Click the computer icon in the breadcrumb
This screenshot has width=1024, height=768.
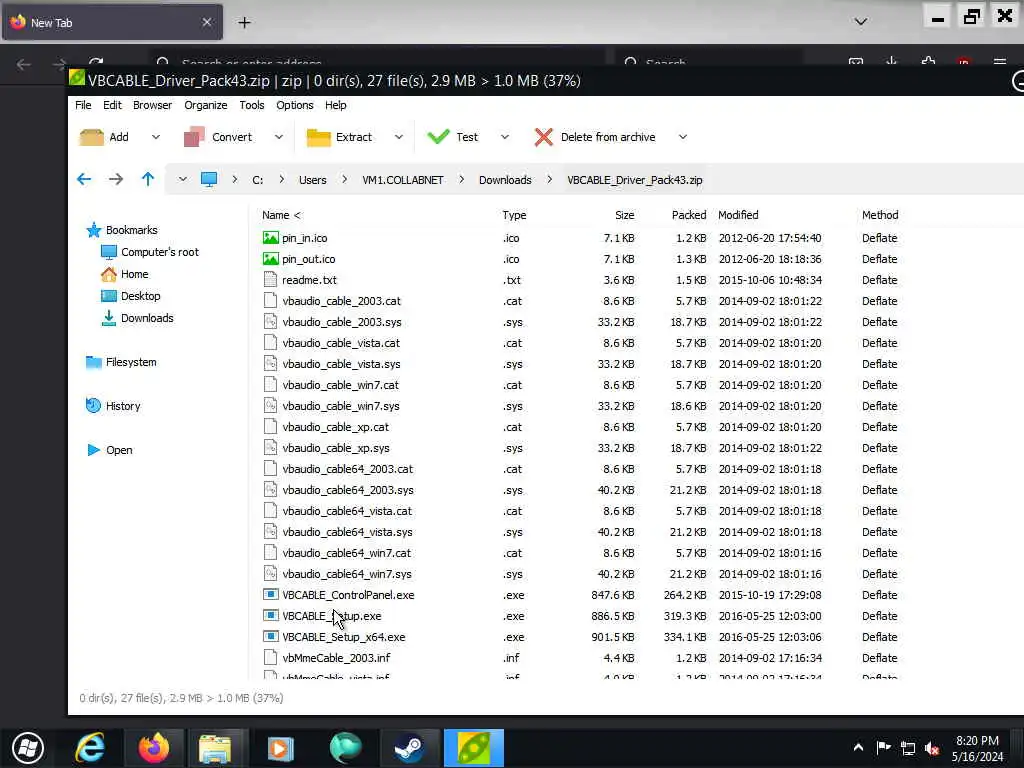click(209, 180)
